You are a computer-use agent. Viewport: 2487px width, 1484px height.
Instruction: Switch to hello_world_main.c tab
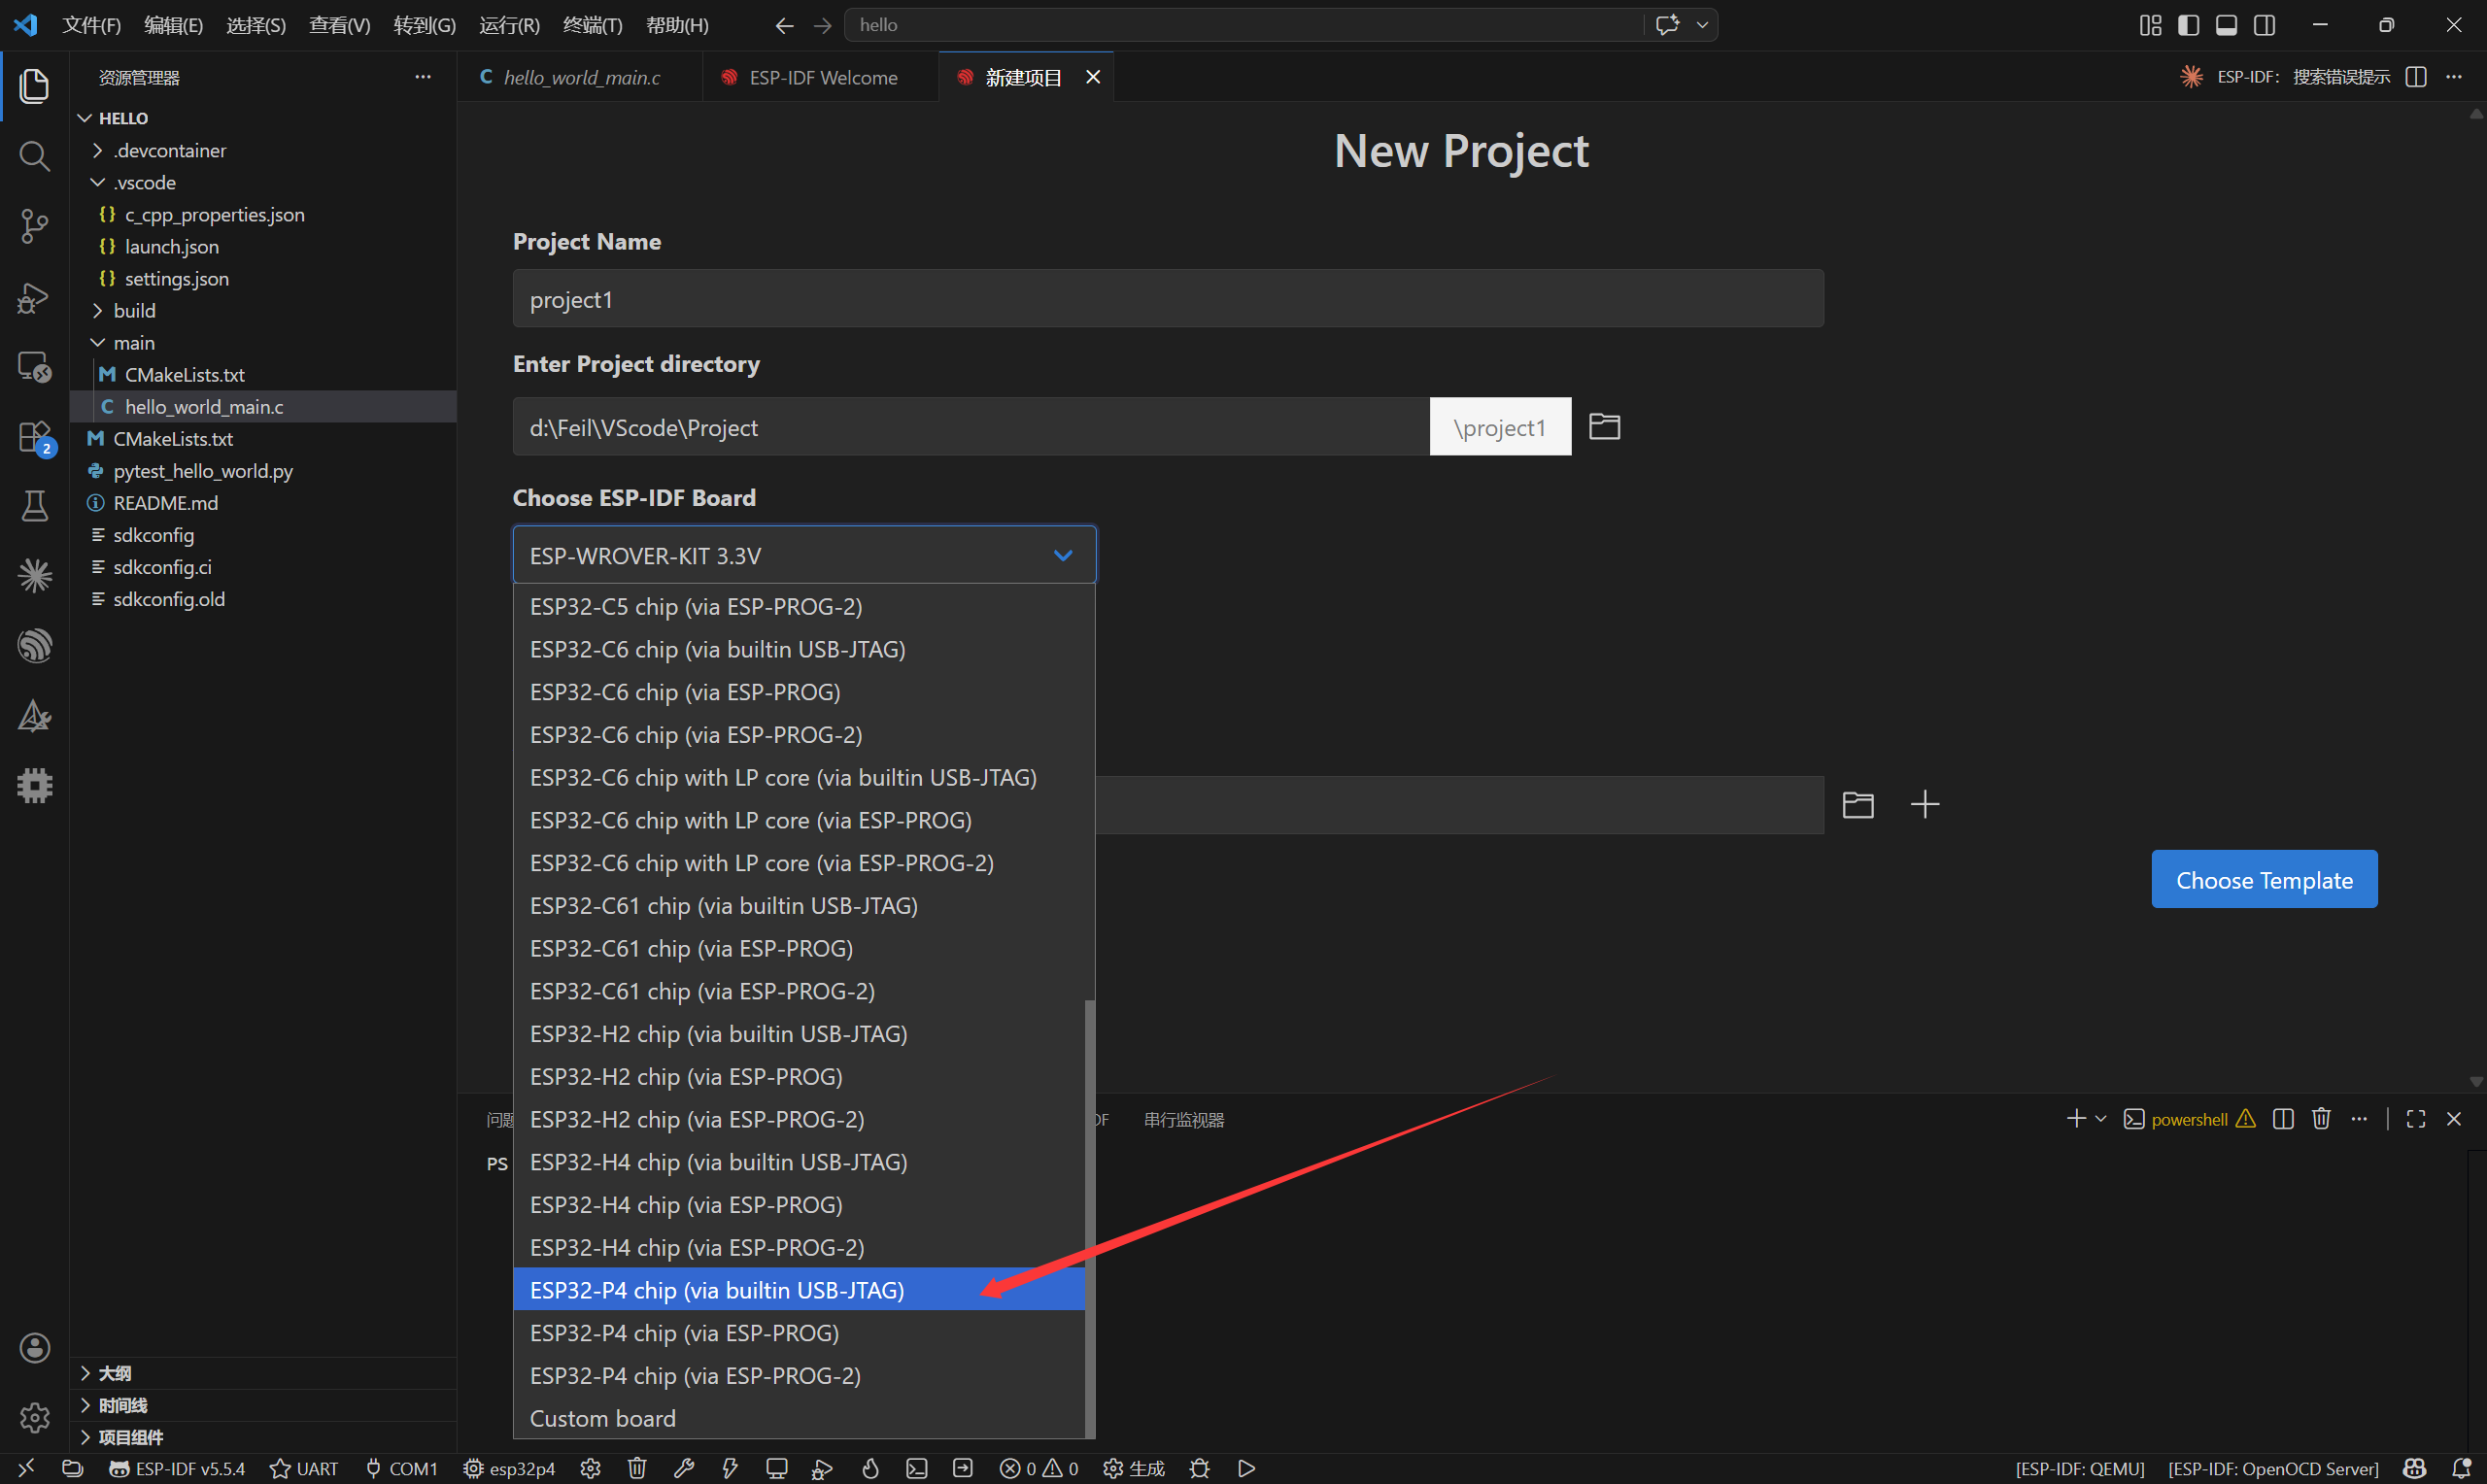580,77
